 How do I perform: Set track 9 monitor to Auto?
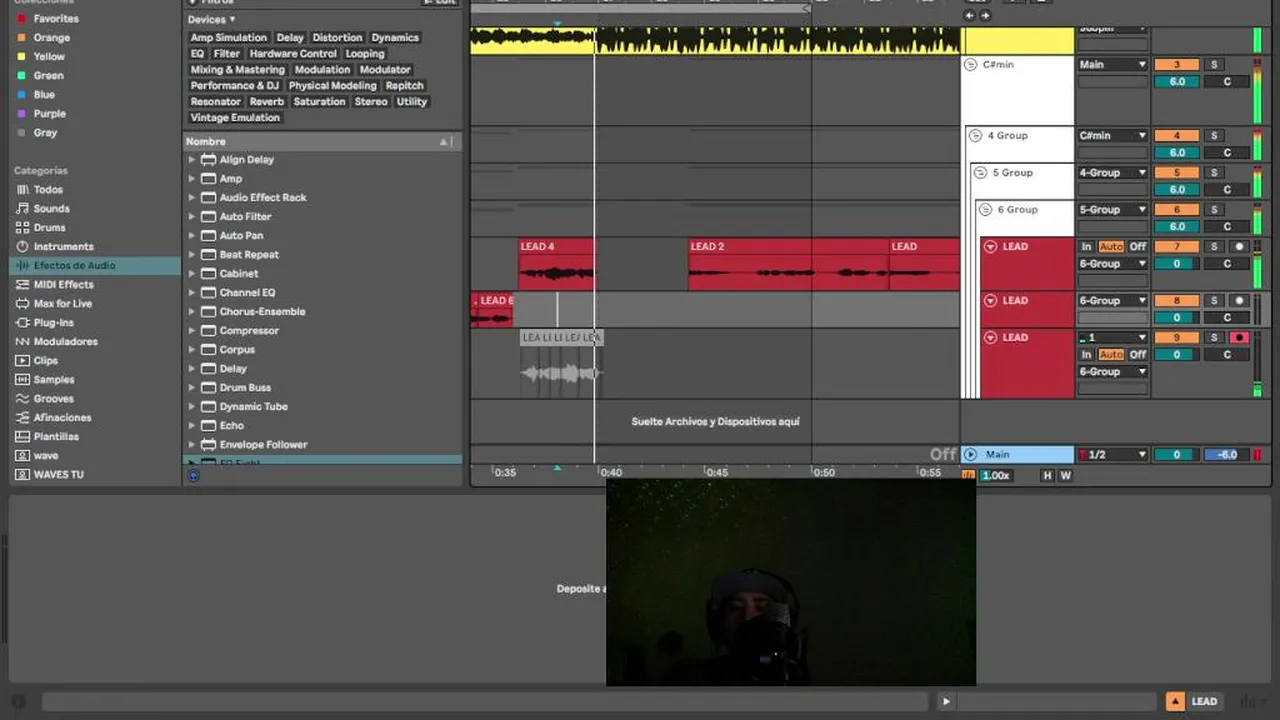[x=1112, y=355]
